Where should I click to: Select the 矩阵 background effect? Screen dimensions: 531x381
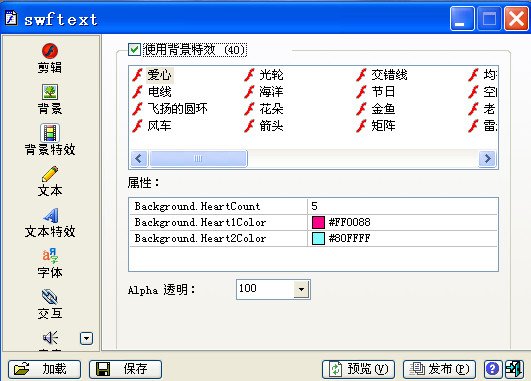pyautogui.click(x=383, y=126)
